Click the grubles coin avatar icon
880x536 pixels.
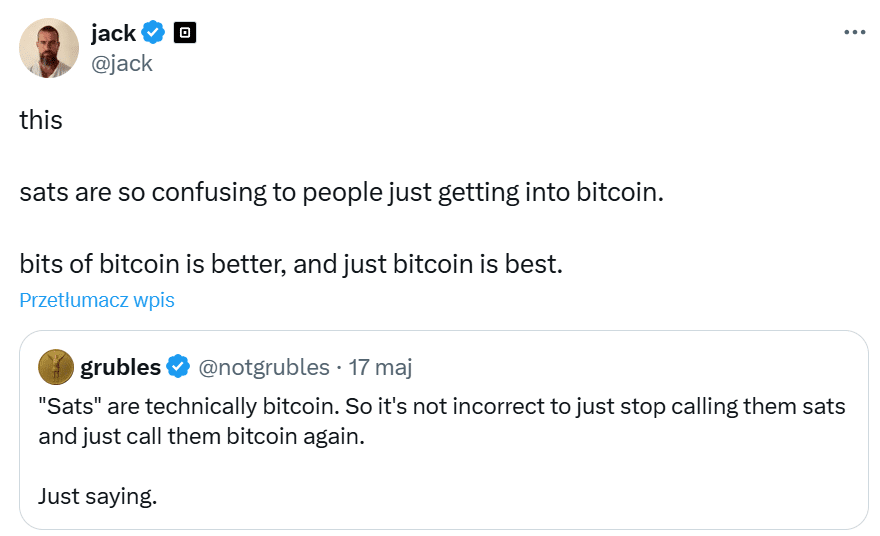point(56,367)
